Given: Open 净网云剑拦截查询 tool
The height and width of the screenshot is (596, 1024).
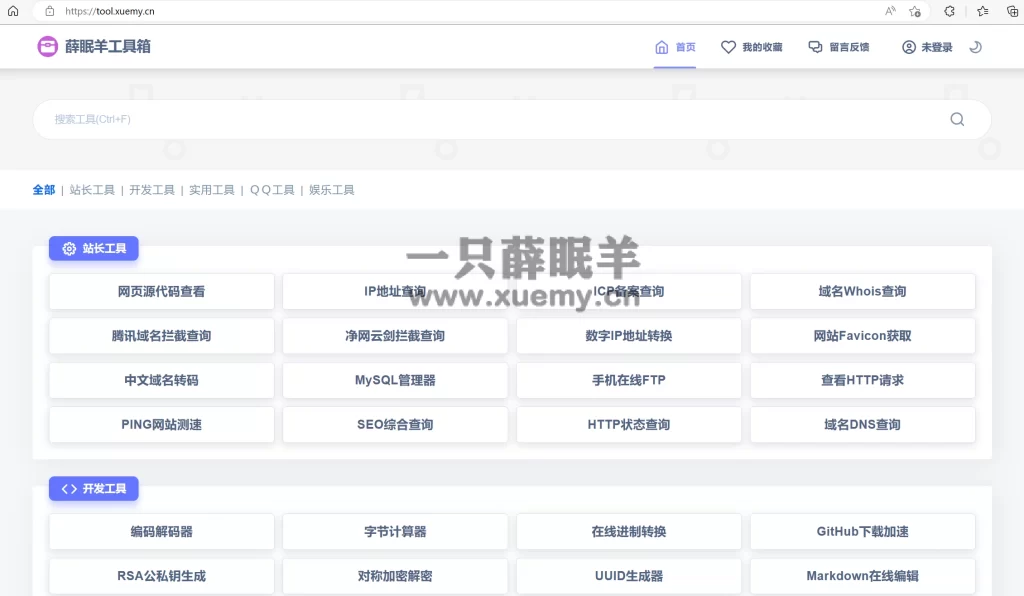Looking at the screenshot, I should [x=395, y=336].
